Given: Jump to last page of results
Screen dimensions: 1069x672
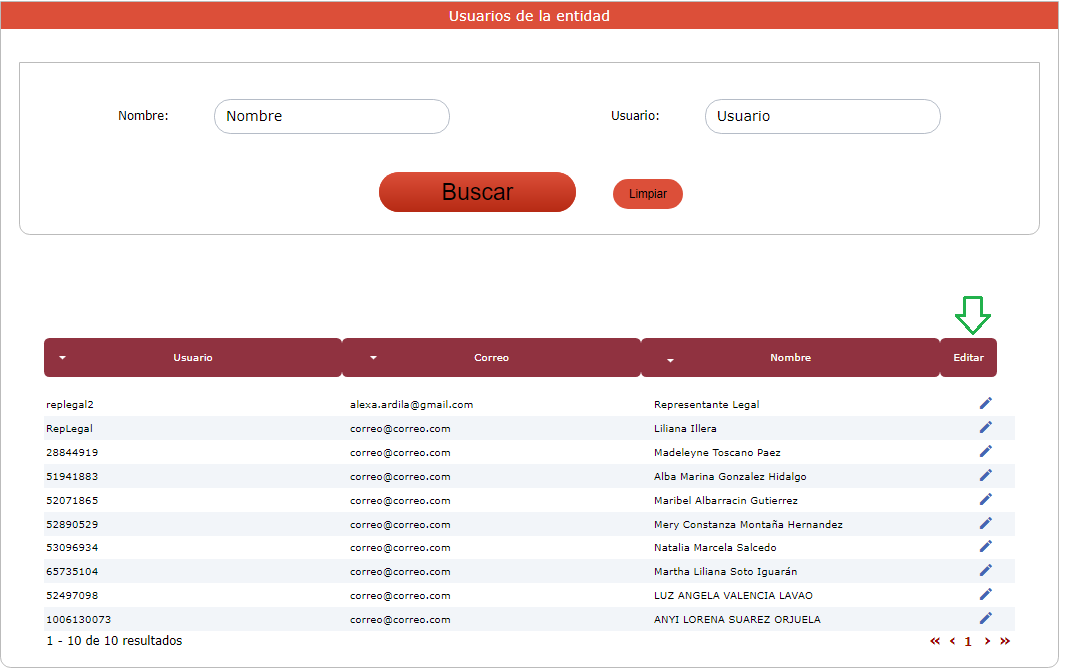Looking at the screenshot, I should click(x=1005, y=641).
